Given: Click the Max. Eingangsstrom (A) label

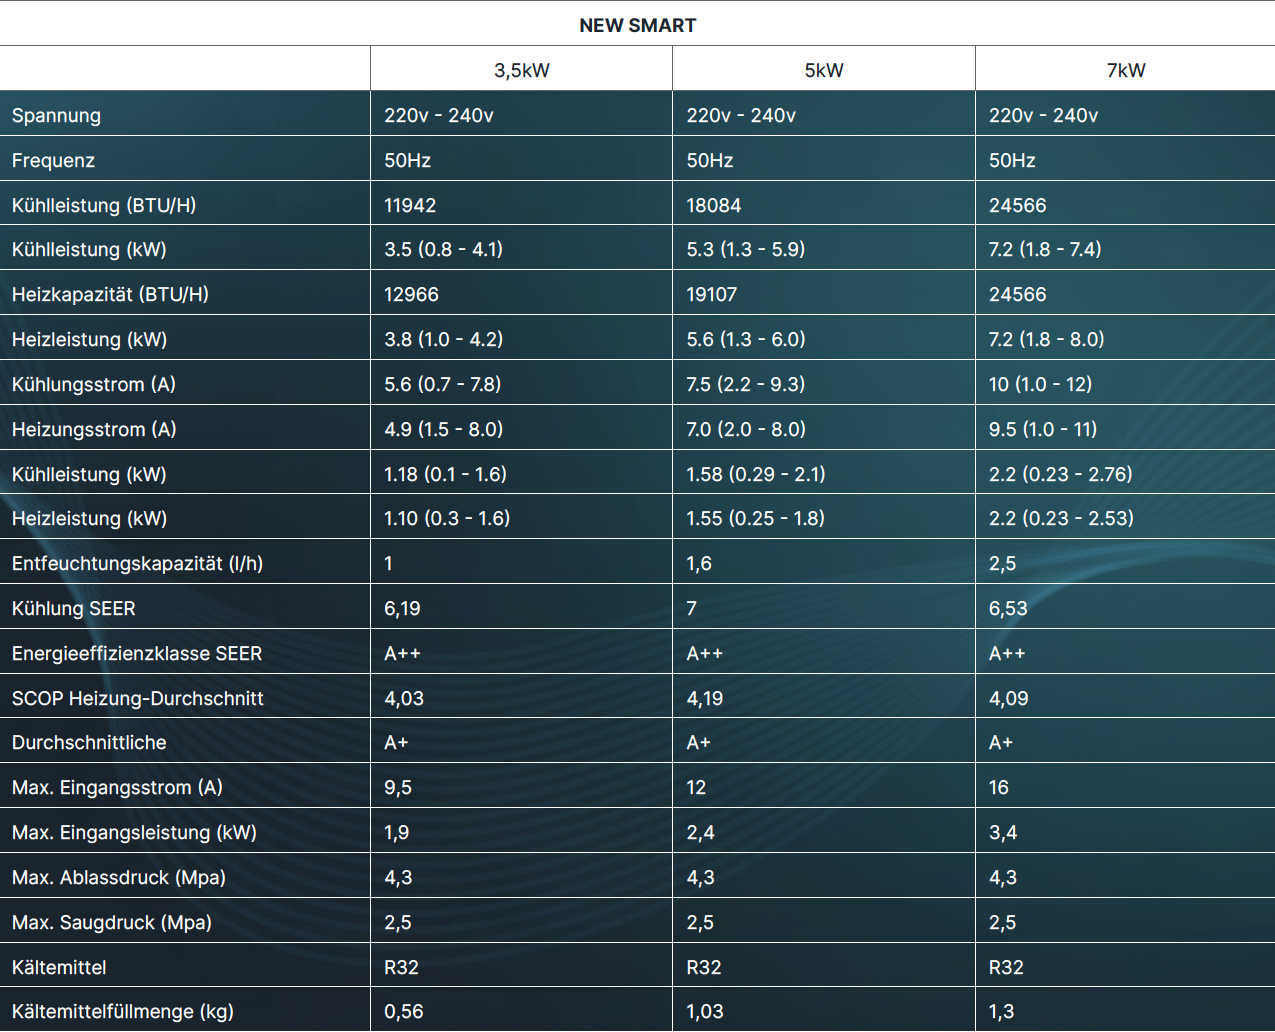Looking at the screenshot, I should [x=117, y=787].
